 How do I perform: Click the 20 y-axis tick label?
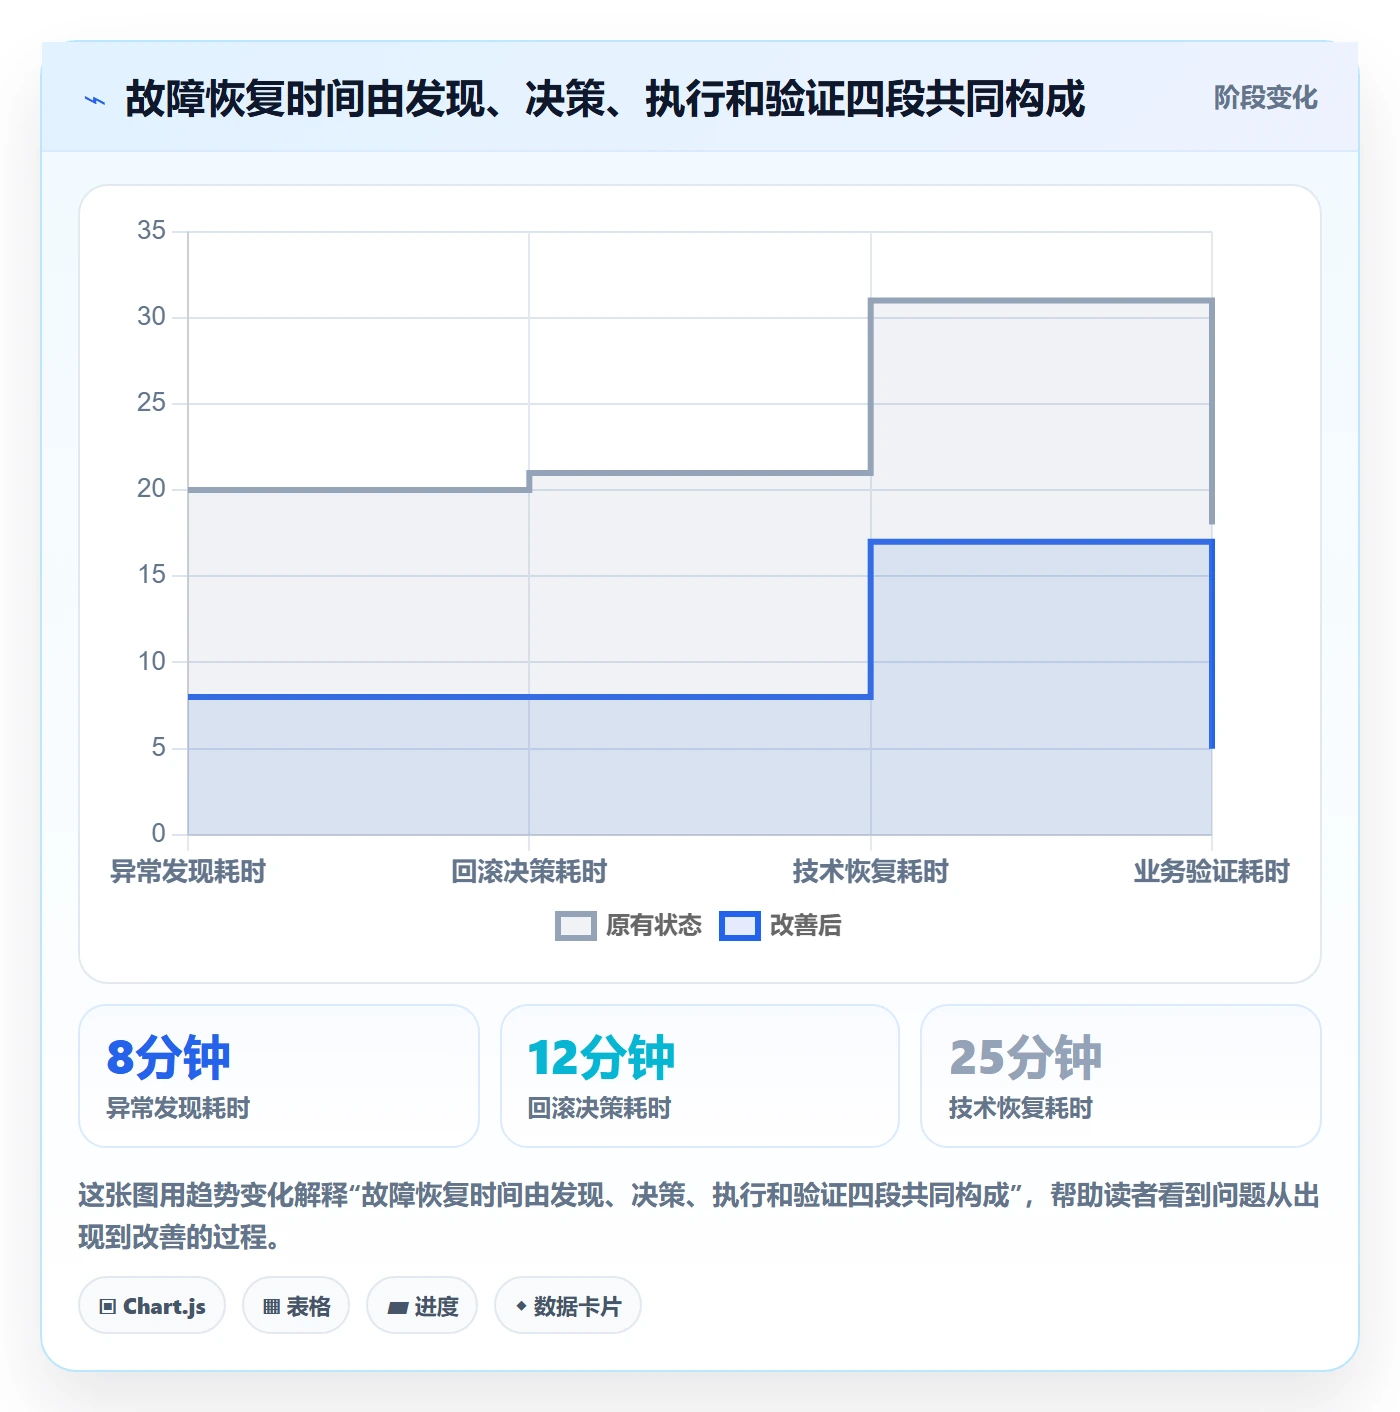coord(152,489)
